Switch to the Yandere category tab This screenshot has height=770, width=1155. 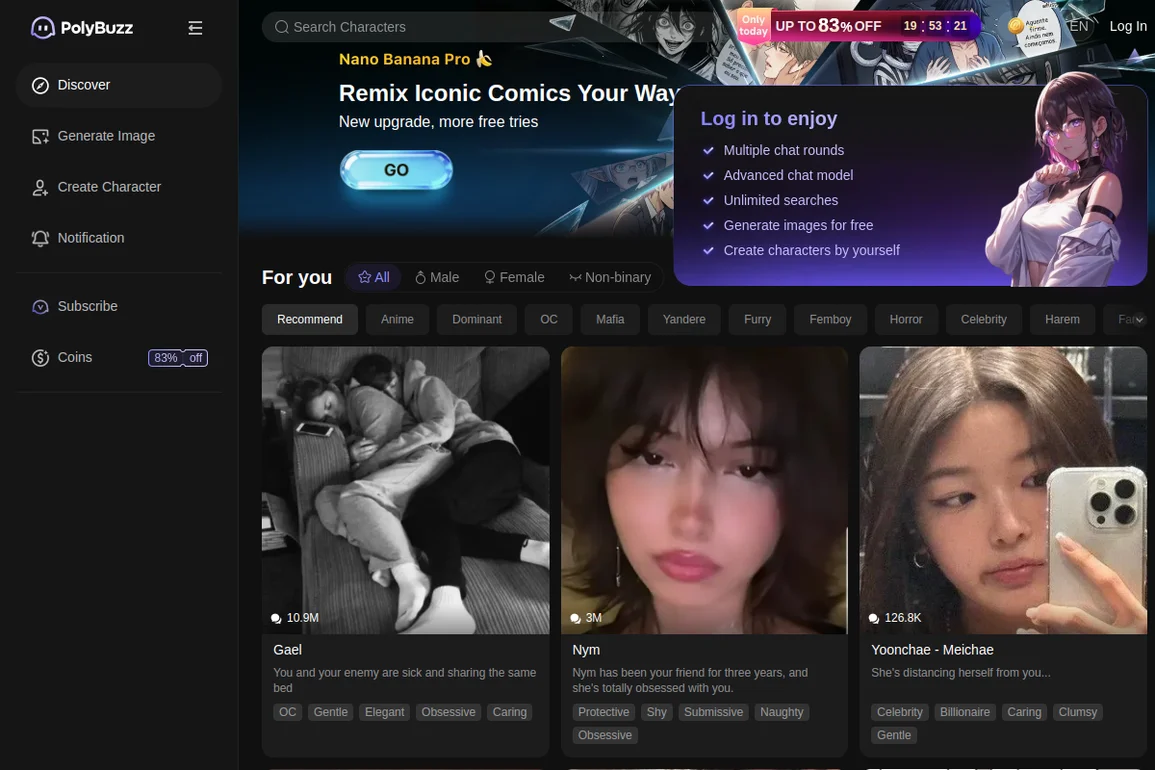684,320
